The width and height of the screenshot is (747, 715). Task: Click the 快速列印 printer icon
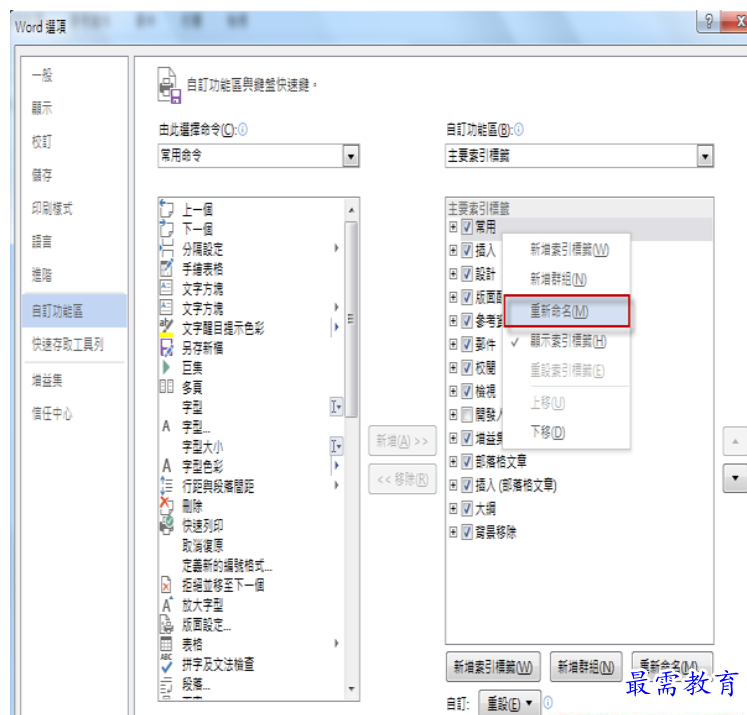pyautogui.click(x=166, y=525)
